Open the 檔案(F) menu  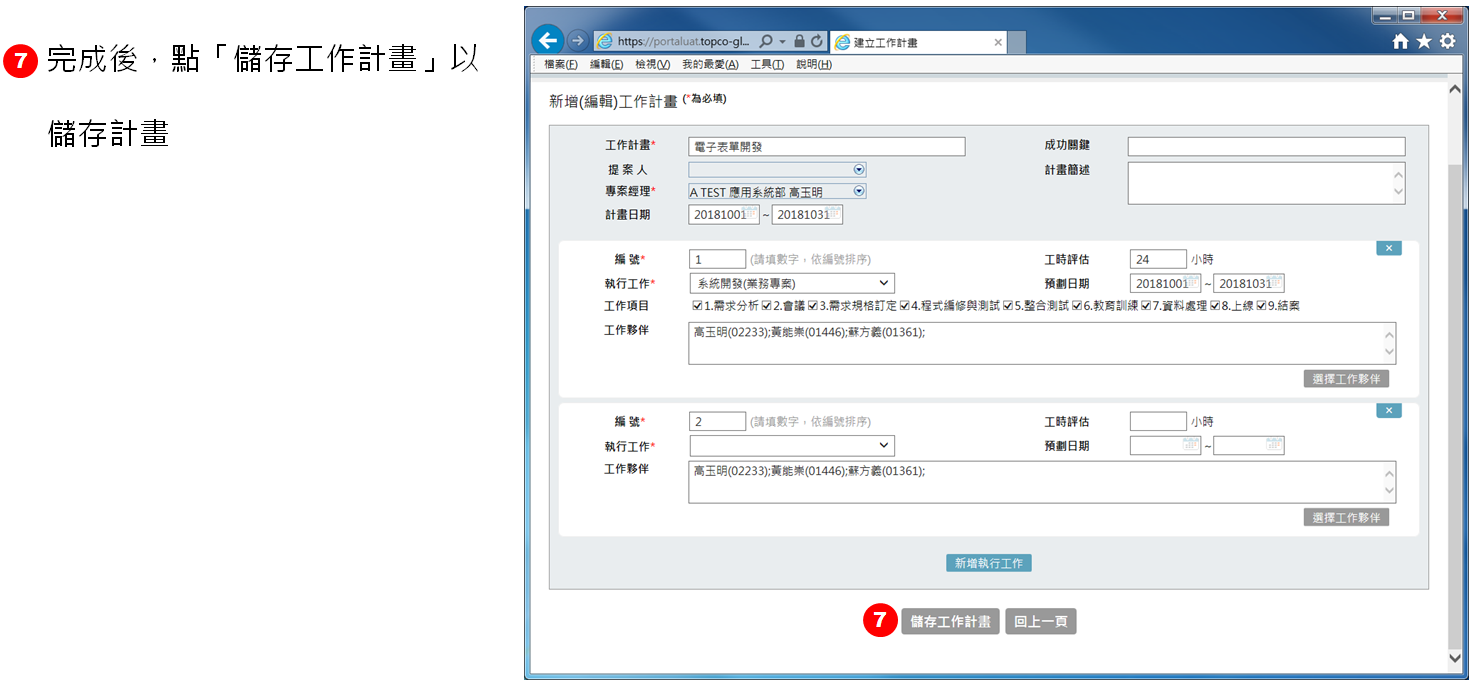tap(561, 64)
